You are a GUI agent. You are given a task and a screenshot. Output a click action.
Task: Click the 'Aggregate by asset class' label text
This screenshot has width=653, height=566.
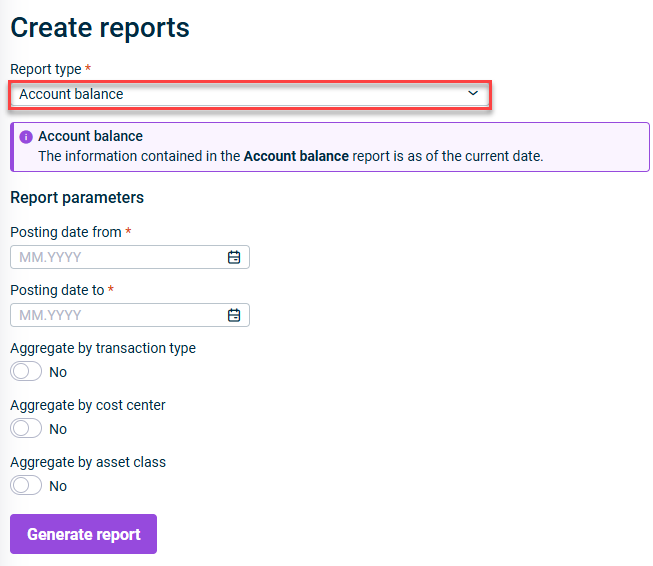88,462
